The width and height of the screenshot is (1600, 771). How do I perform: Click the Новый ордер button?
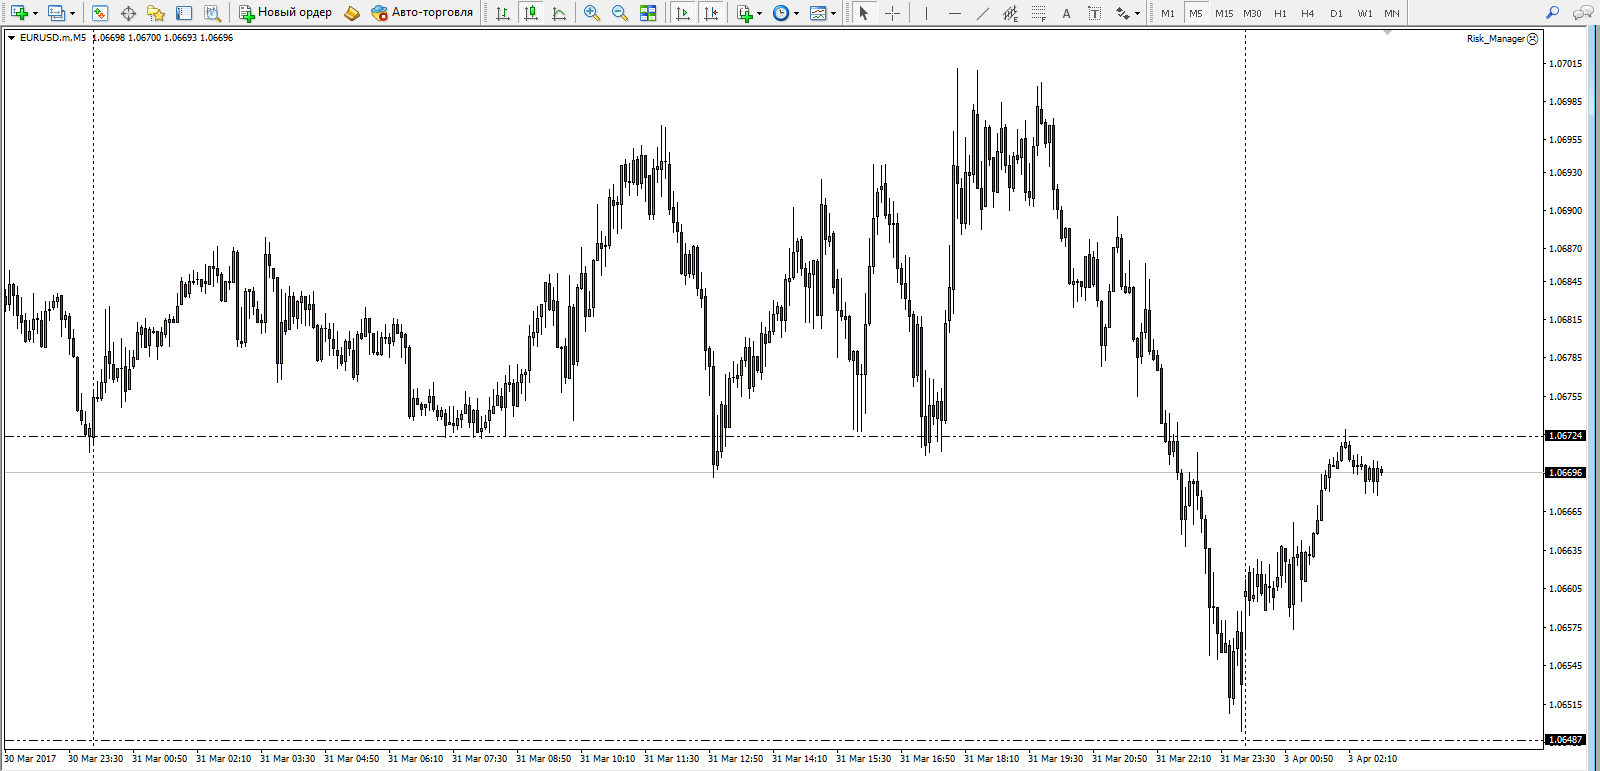pyautogui.click(x=285, y=13)
